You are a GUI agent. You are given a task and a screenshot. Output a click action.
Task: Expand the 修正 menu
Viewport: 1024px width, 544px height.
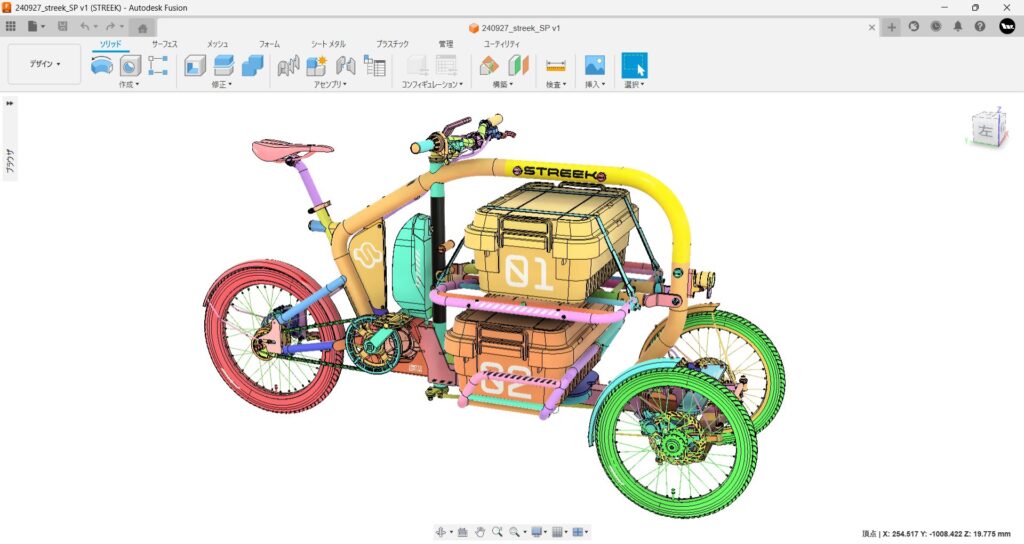tap(222, 84)
